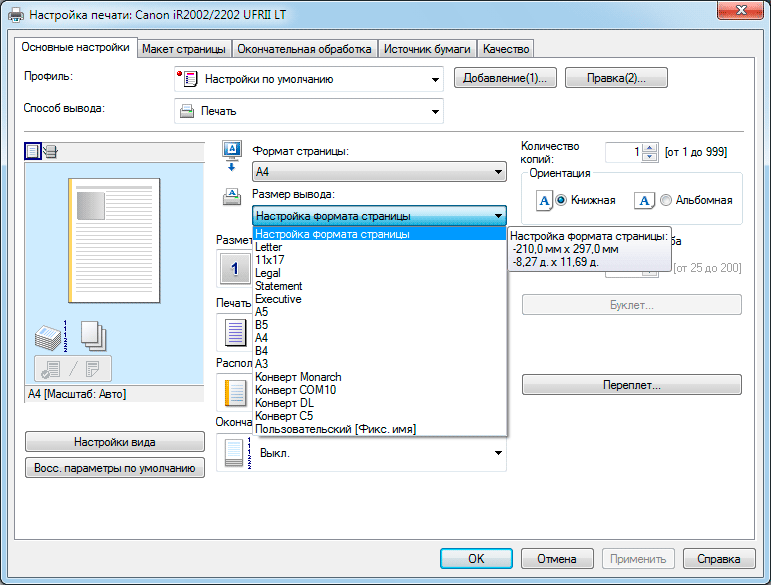Click the blank pages stack icon
Viewport: 771px width, 585px height.
[x=93, y=335]
